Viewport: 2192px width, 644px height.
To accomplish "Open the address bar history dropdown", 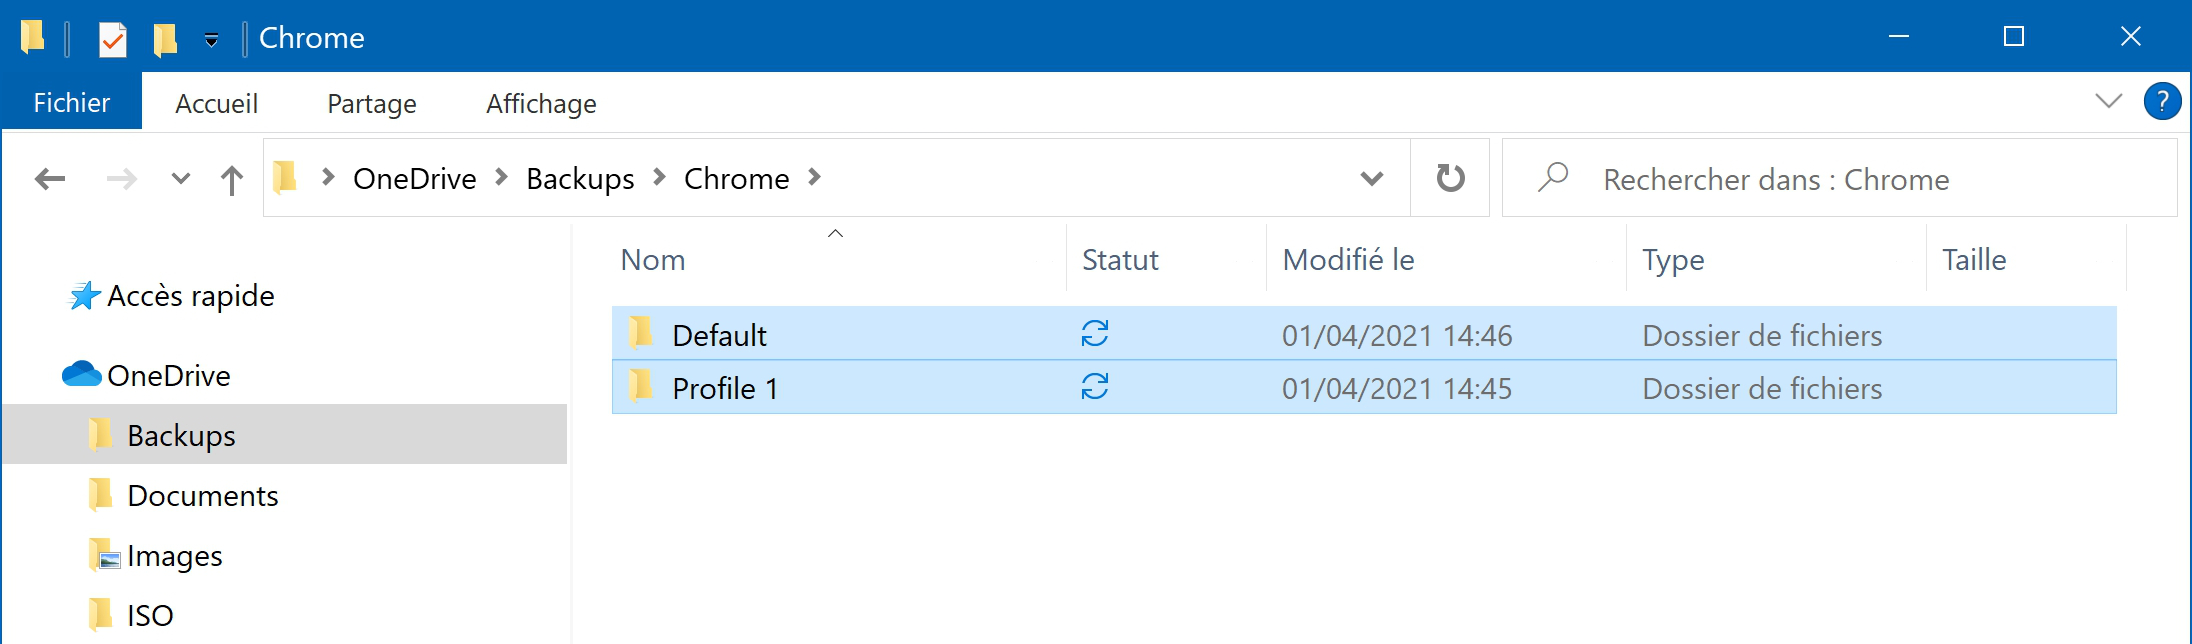I will [x=1372, y=179].
